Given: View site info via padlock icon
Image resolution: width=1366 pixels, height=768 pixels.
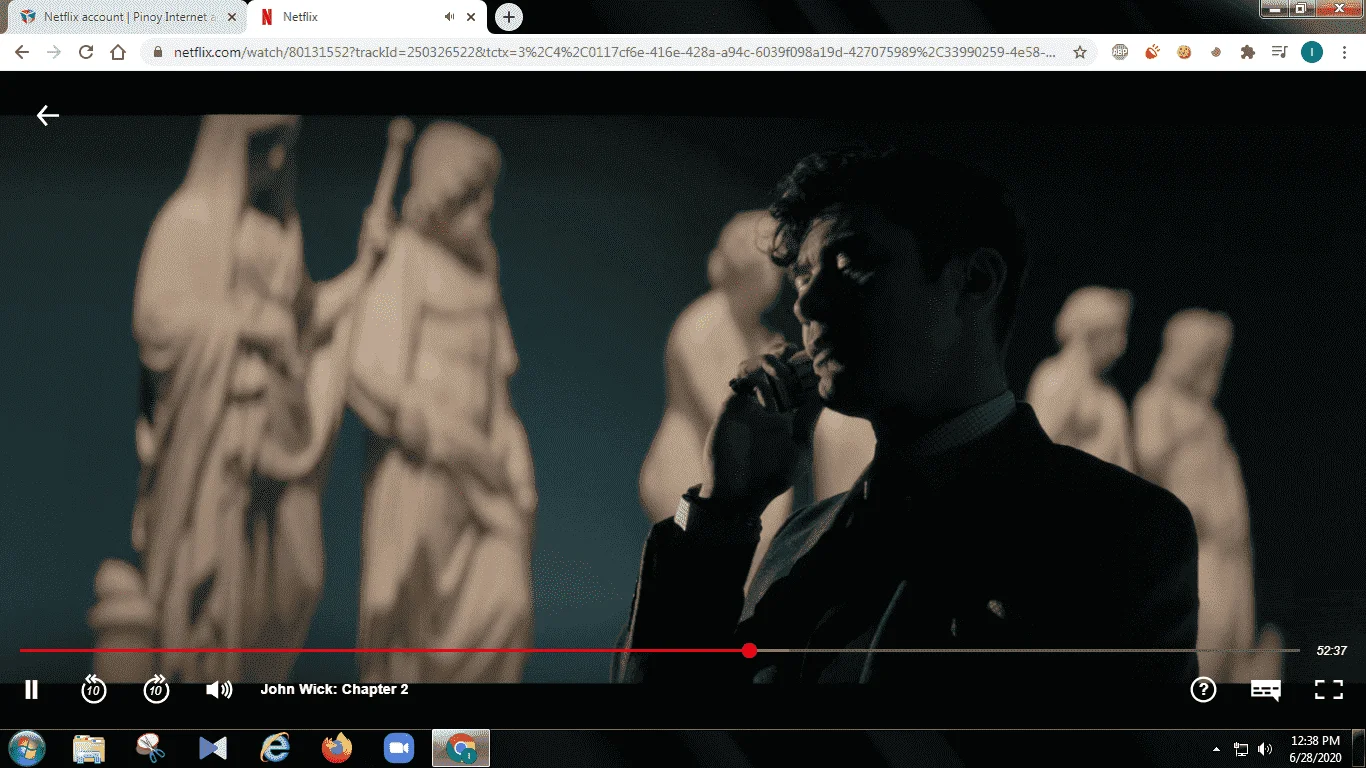Looking at the screenshot, I should 158,52.
